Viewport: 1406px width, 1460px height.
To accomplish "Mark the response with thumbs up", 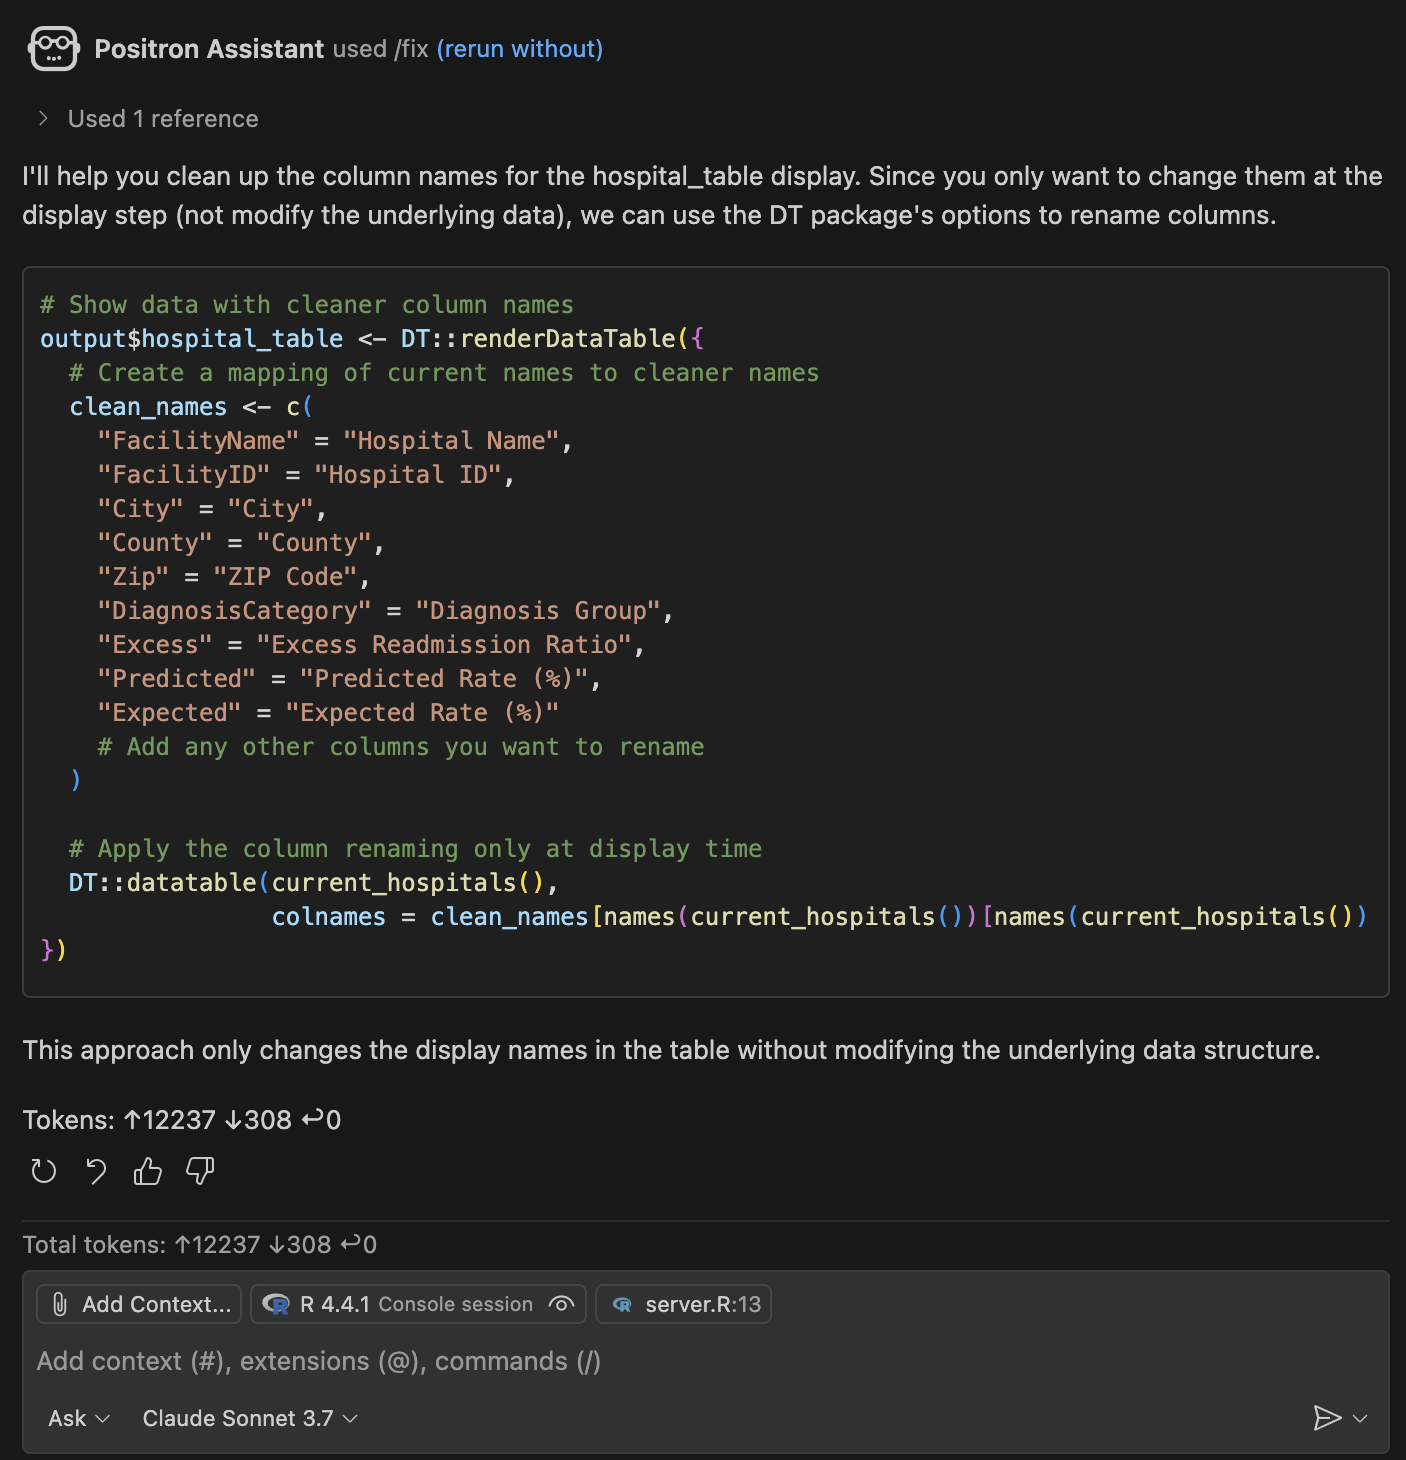I will point(148,1171).
